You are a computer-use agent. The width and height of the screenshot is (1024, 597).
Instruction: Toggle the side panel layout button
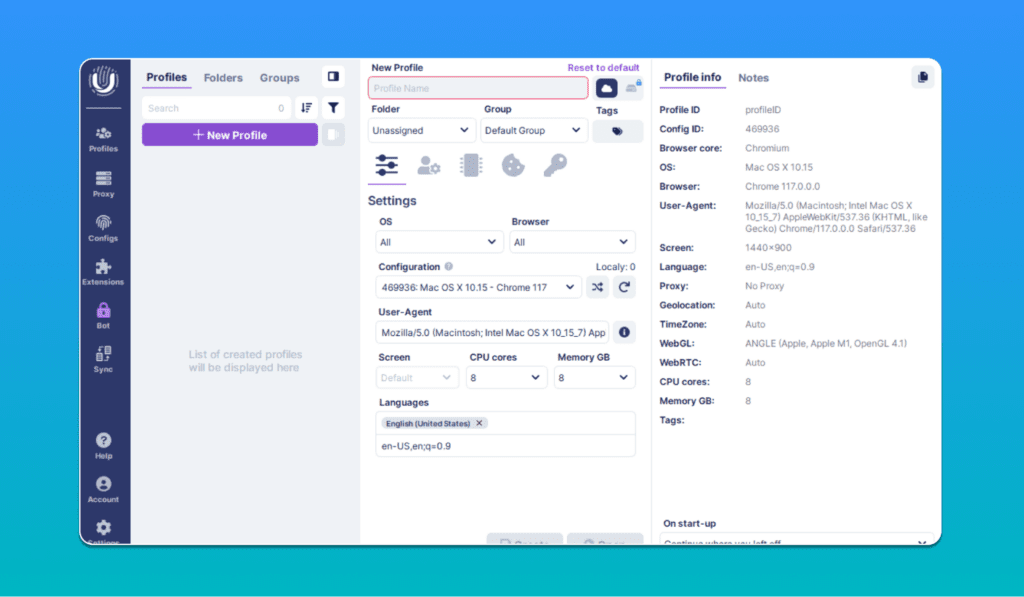click(x=333, y=77)
